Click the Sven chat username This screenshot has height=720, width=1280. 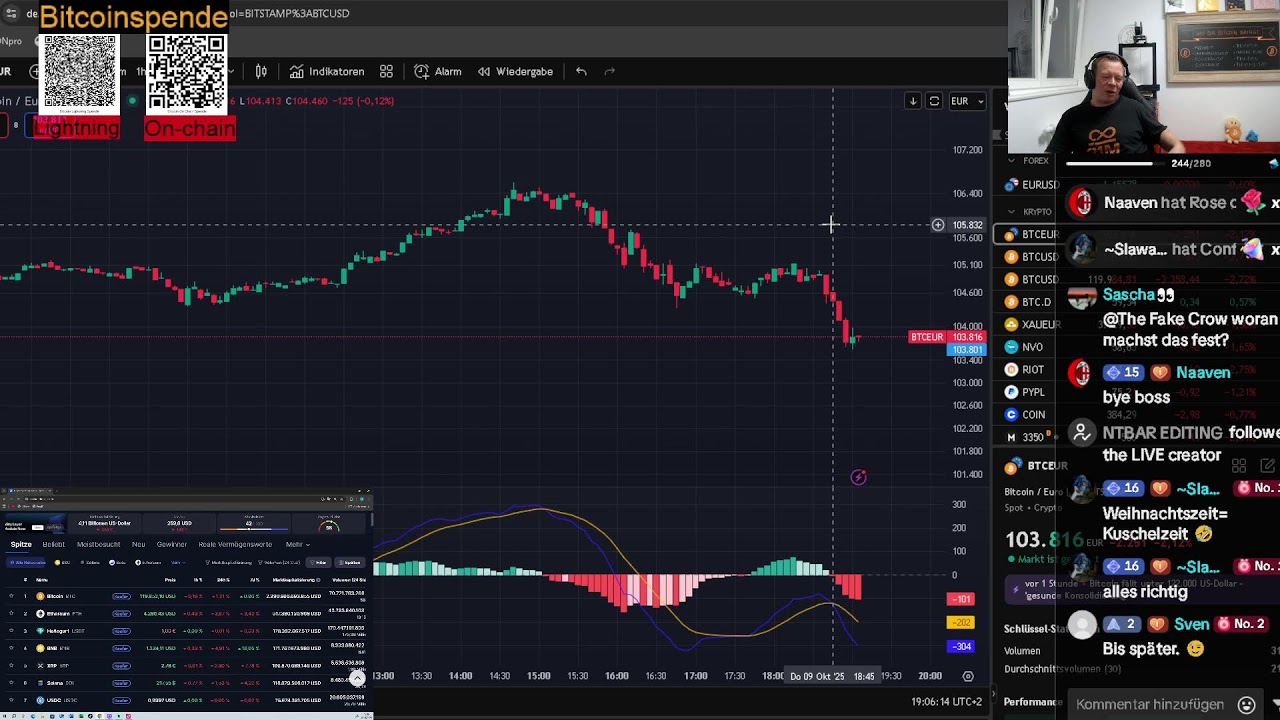[x=1192, y=624]
